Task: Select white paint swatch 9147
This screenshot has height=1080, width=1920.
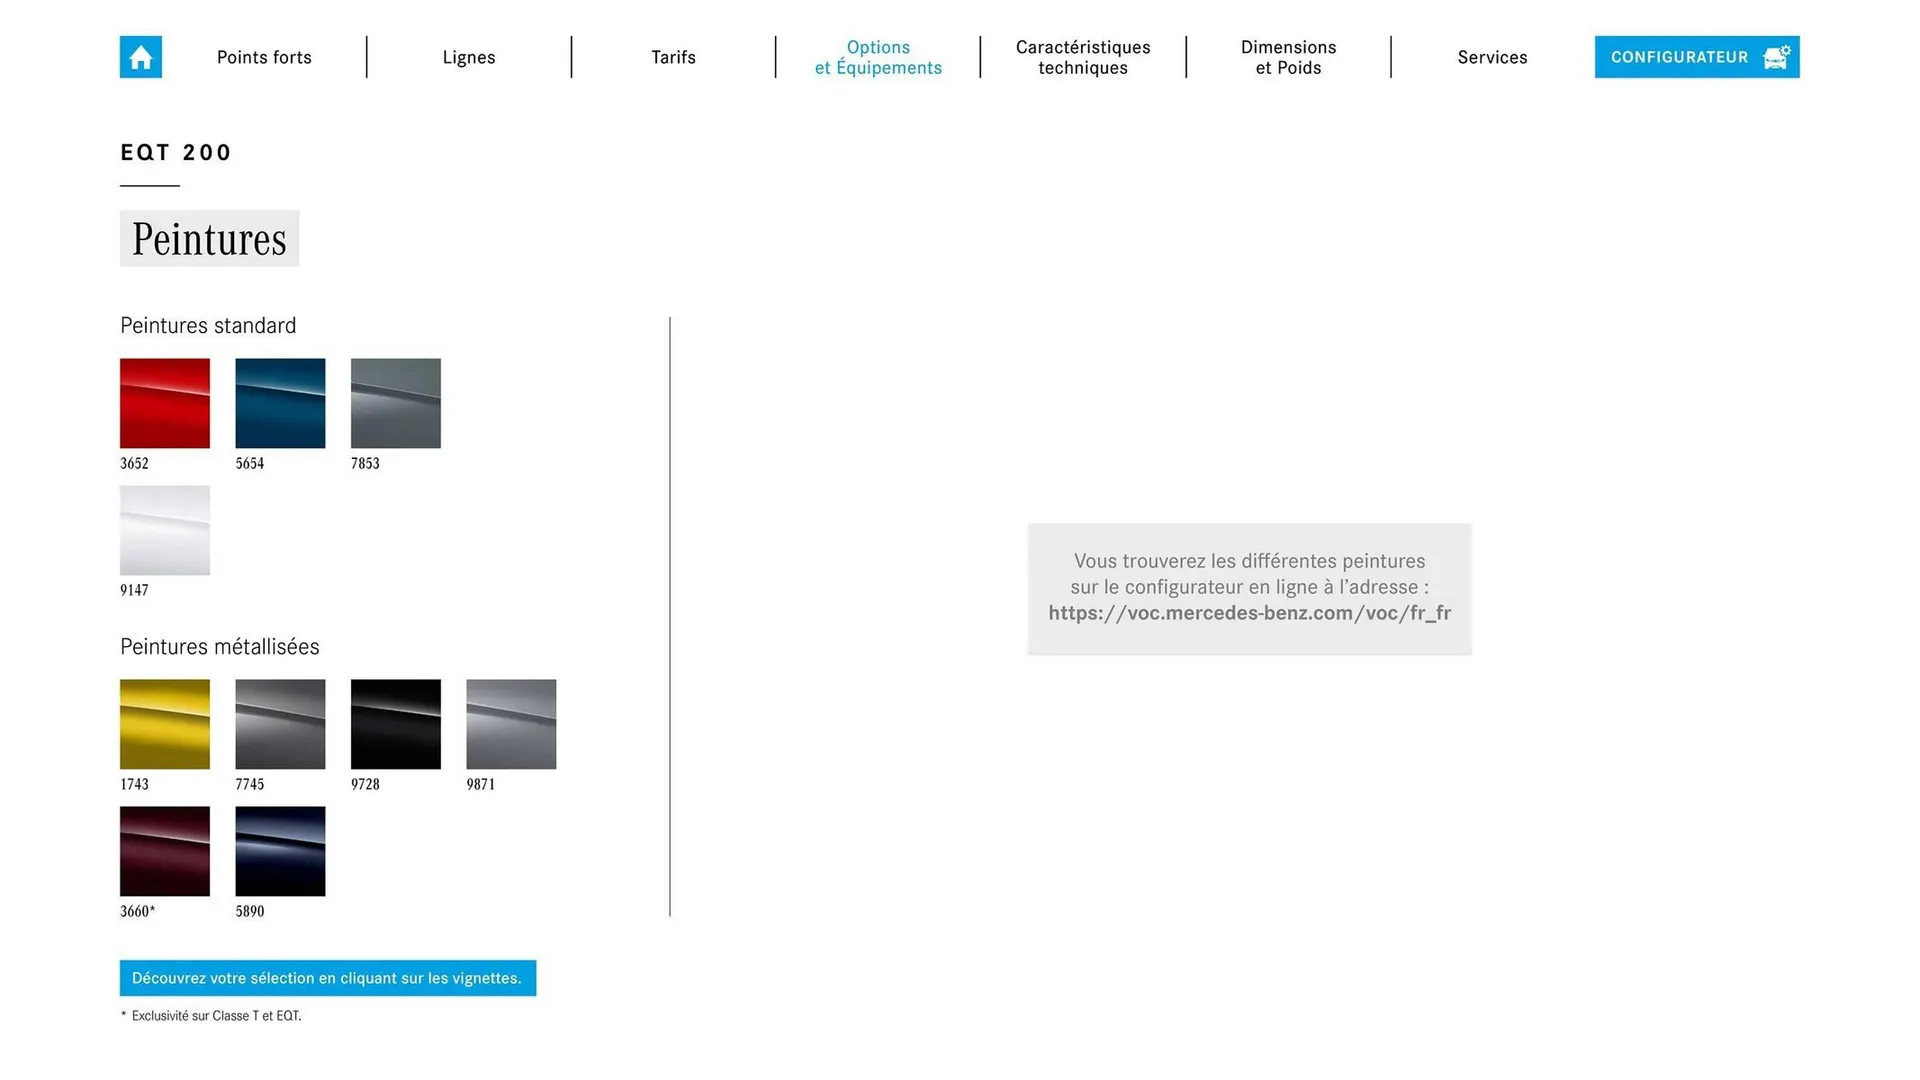Action: point(165,530)
